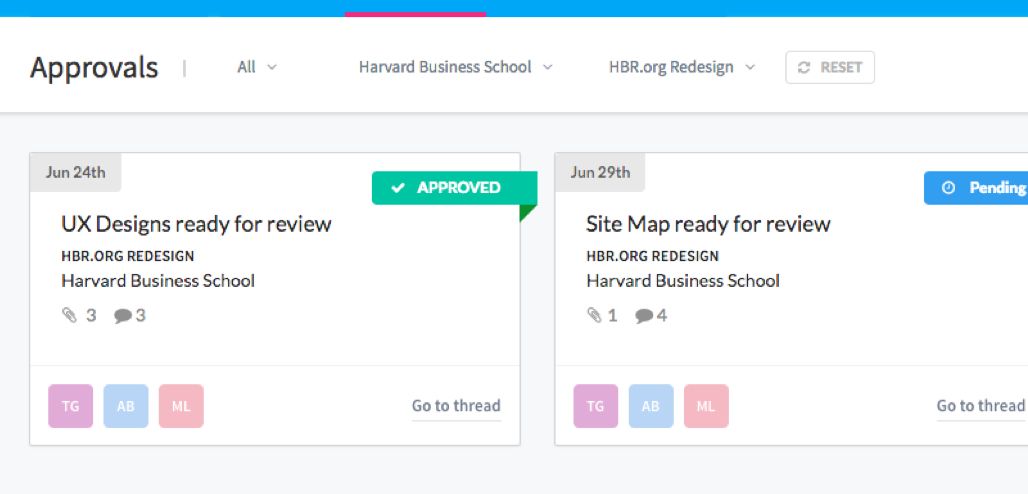Go to thread for Site Map card
Viewport: 1028px width, 494px height.
coord(981,406)
